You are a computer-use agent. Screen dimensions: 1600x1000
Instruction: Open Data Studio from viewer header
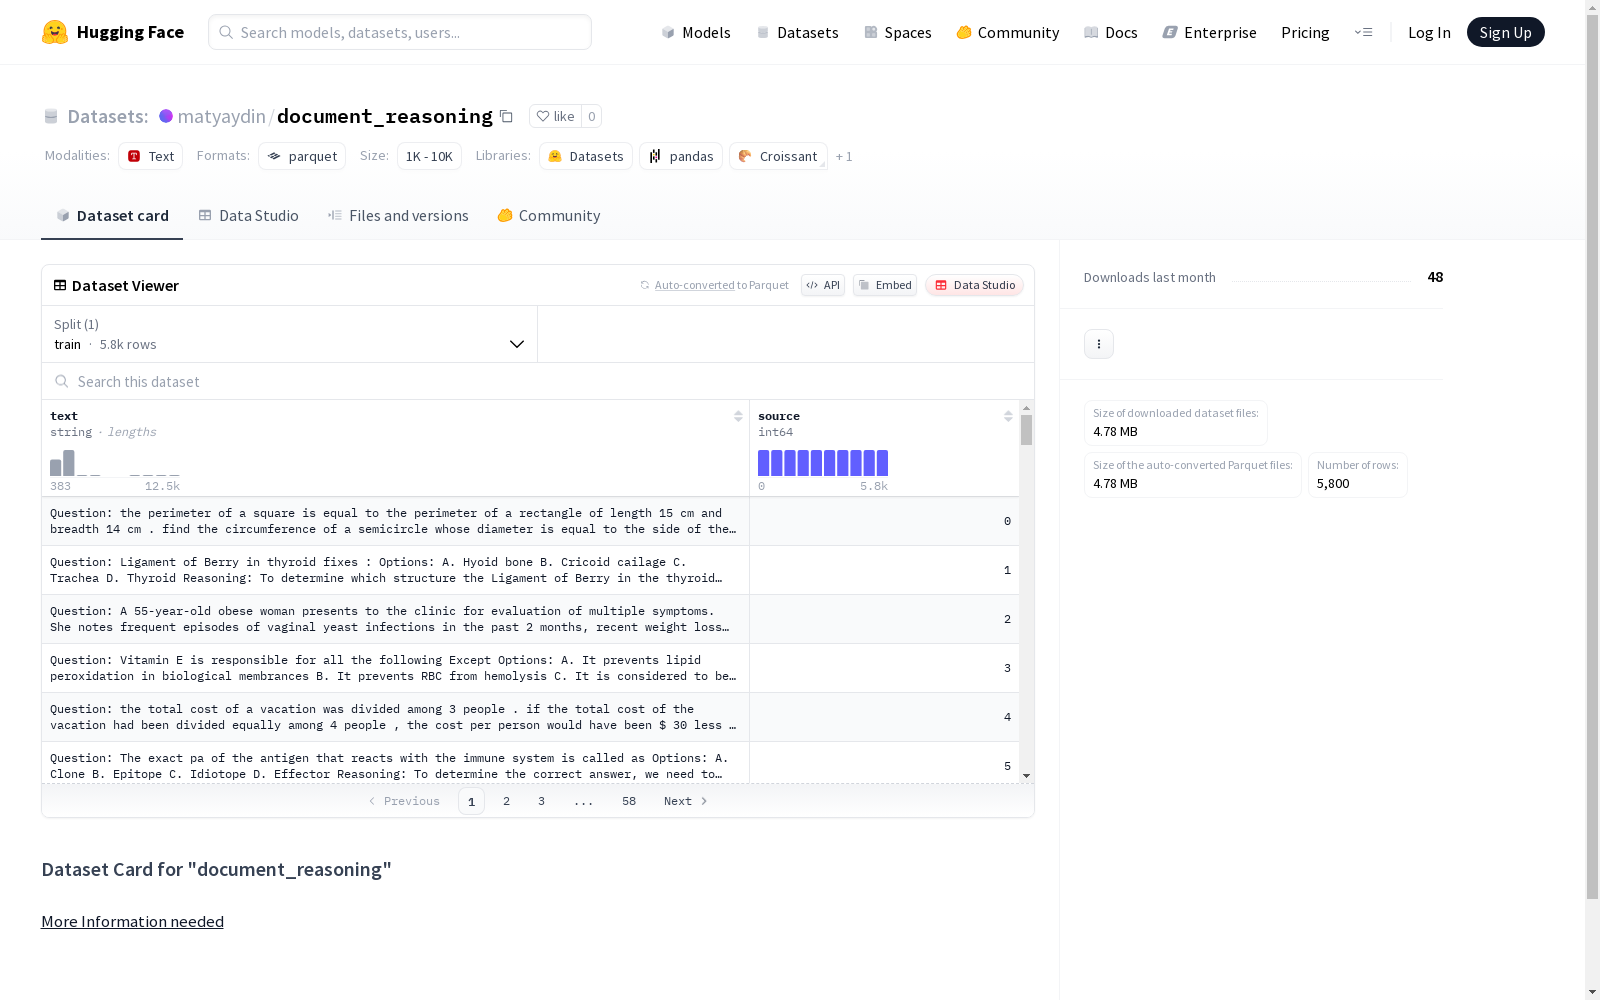coord(975,285)
